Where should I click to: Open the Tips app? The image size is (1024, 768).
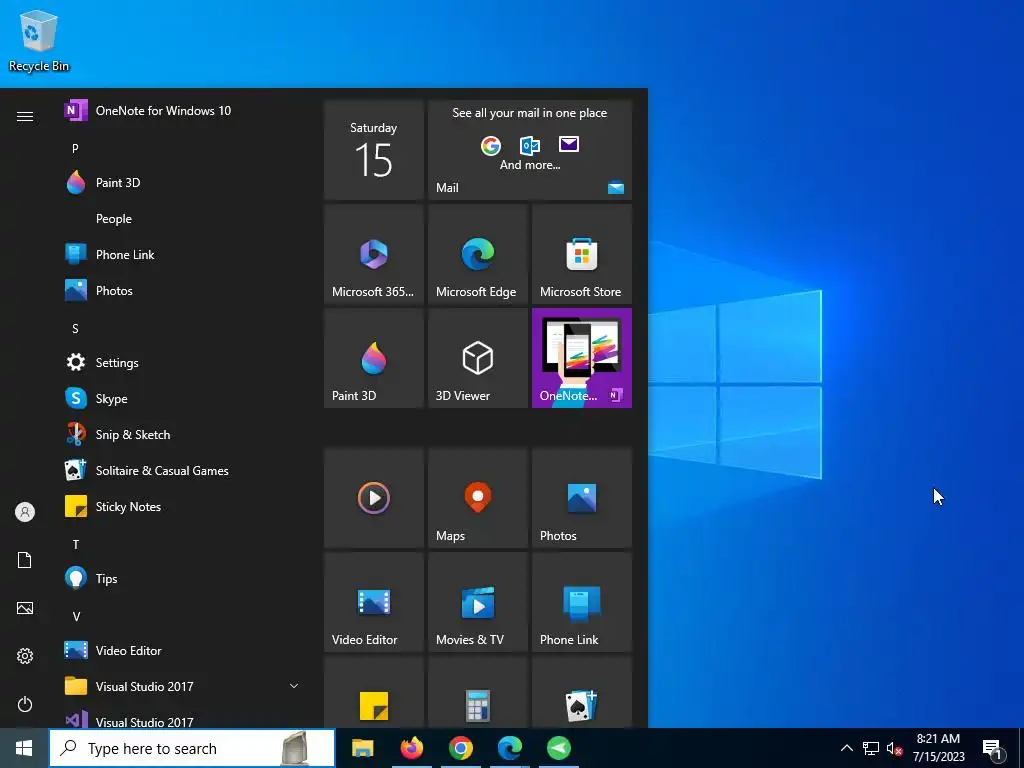183,579
